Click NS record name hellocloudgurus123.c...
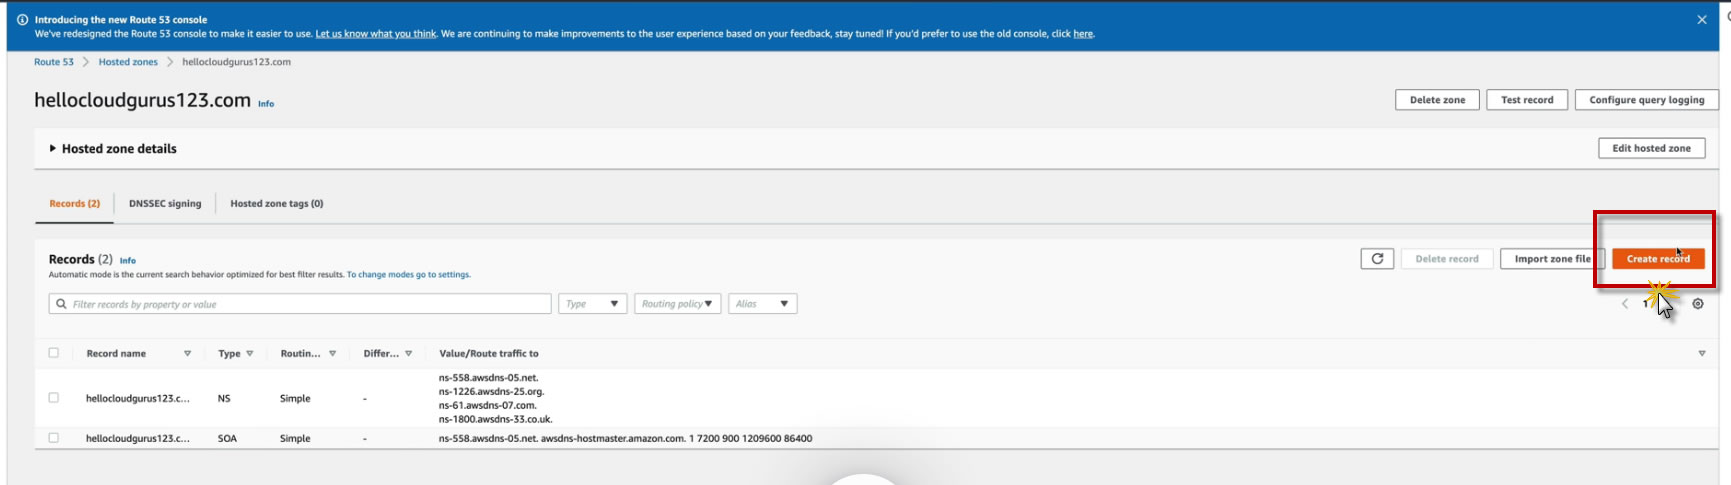1731x485 pixels. pyautogui.click(x=138, y=399)
